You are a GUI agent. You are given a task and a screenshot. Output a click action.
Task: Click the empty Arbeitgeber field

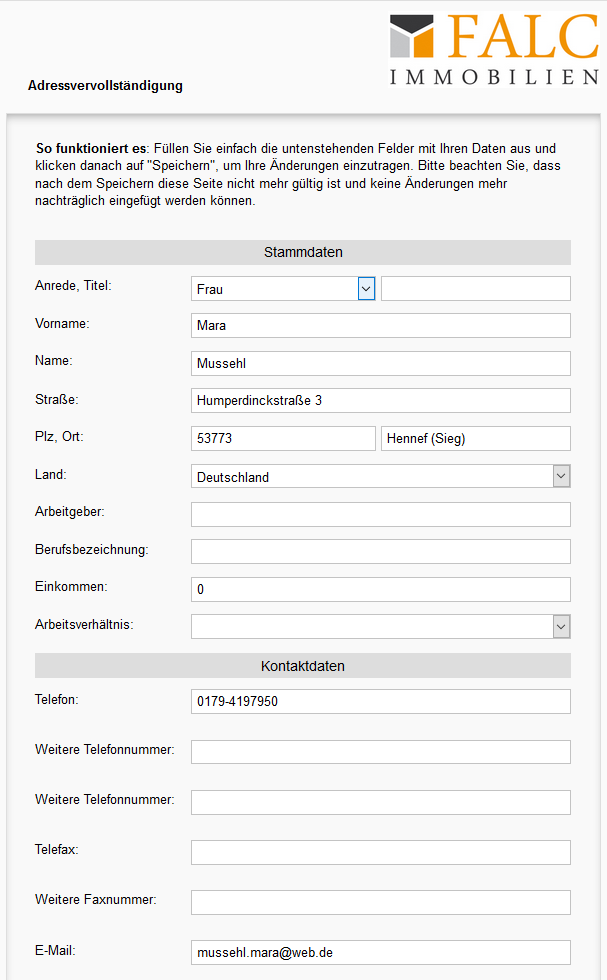click(380, 514)
